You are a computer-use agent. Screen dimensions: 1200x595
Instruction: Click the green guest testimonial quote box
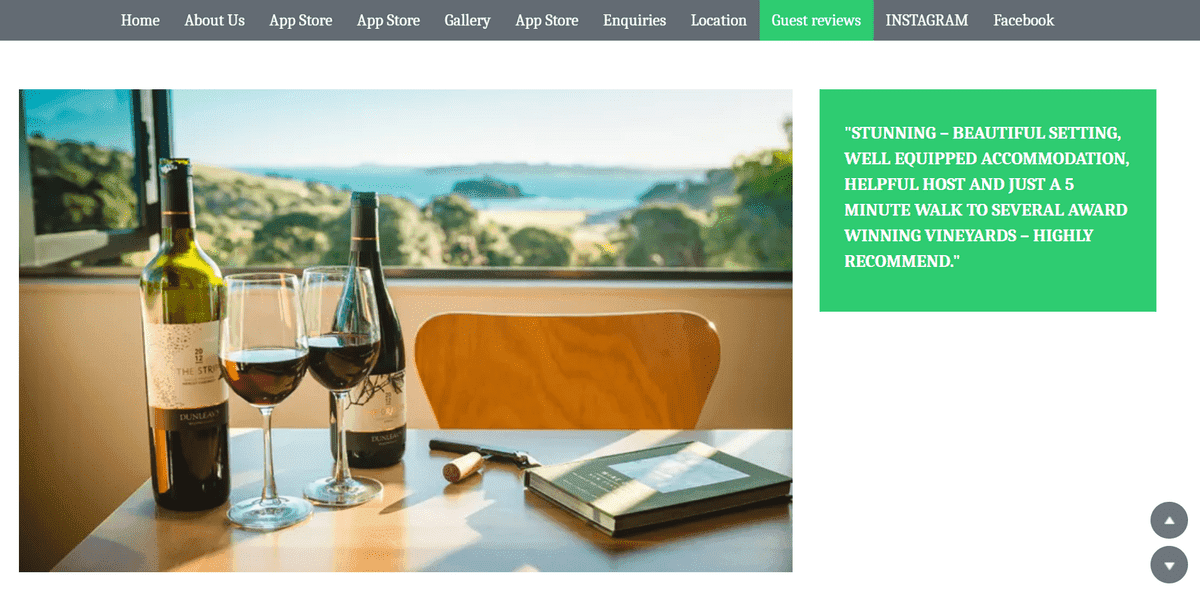click(x=987, y=200)
